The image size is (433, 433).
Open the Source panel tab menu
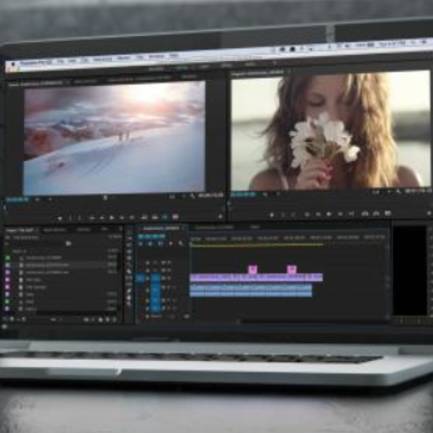pyautogui.click(x=67, y=82)
